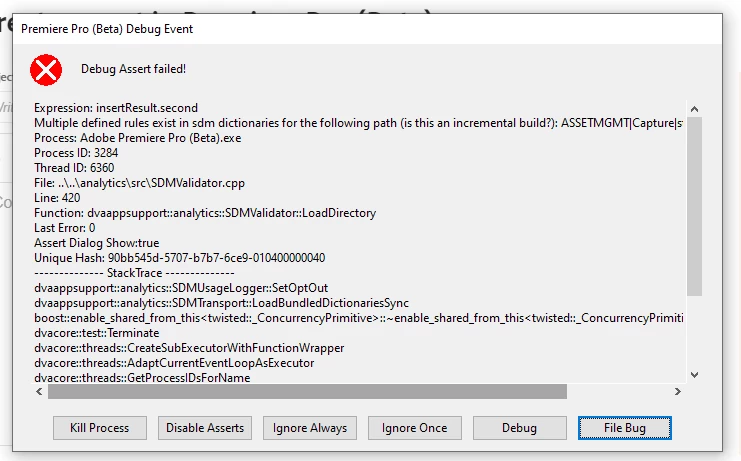Click the vertical scrollbar thumb

coord(694,206)
